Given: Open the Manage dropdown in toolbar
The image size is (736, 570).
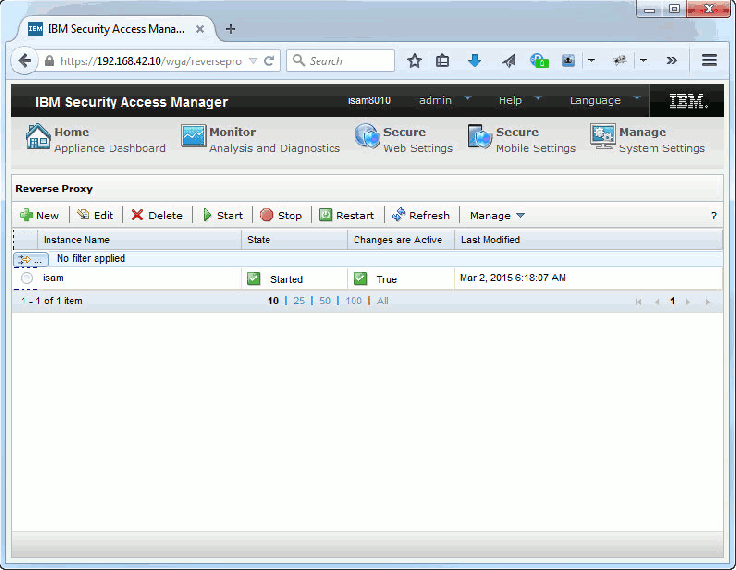Looking at the screenshot, I should pyautogui.click(x=497, y=215).
